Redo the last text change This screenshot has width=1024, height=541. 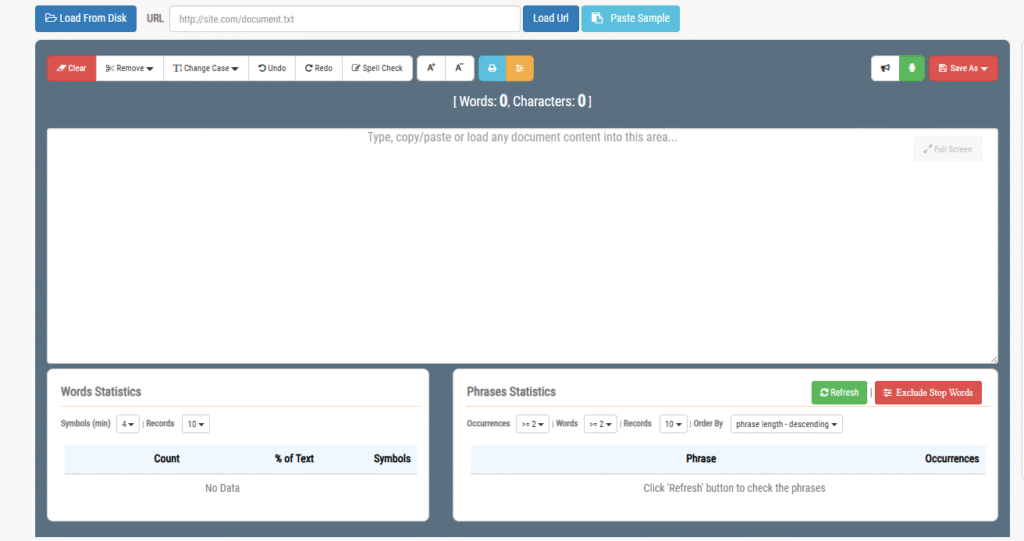pyautogui.click(x=319, y=68)
